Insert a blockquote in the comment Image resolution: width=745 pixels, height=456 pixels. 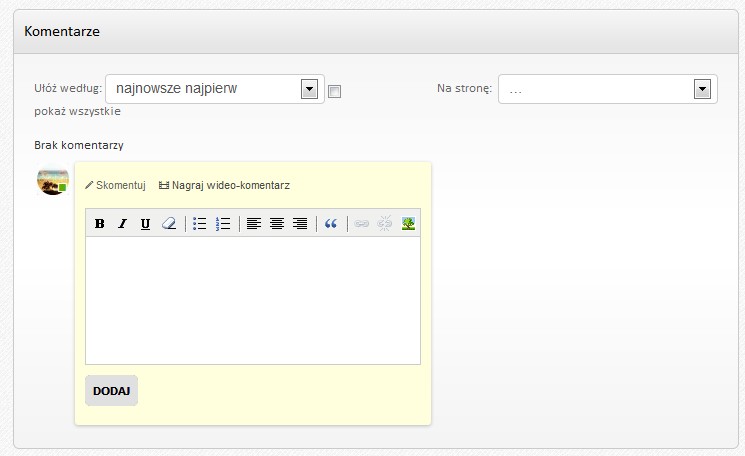click(331, 224)
